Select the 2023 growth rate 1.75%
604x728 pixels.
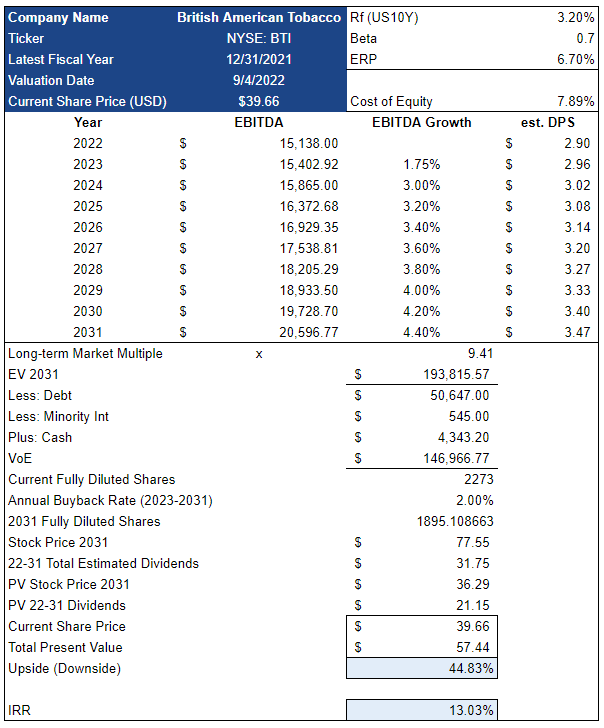[422, 164]
